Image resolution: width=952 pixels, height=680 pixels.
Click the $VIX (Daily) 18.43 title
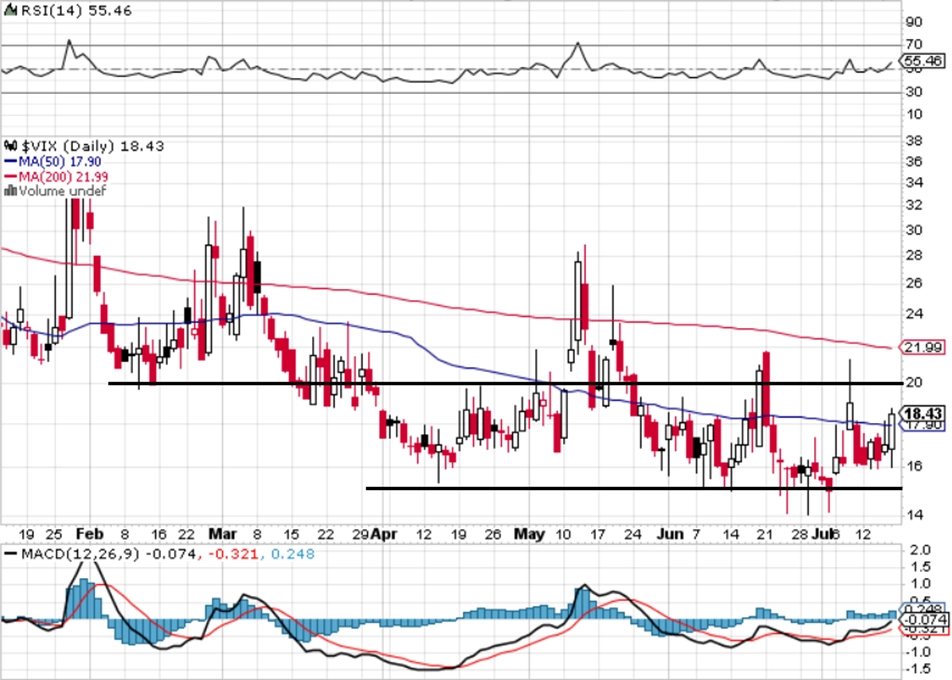pos(92,146)
